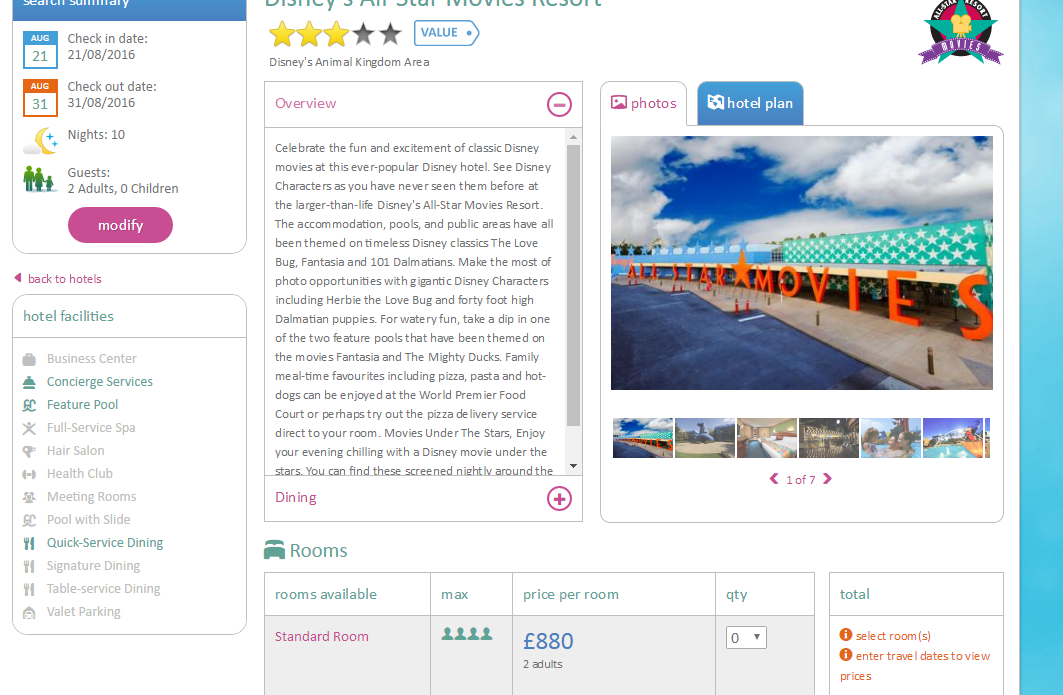This screenshot has height=695, width=1063.
Task: Click the Business Center briefcase icon
Action: click(29, 359)
